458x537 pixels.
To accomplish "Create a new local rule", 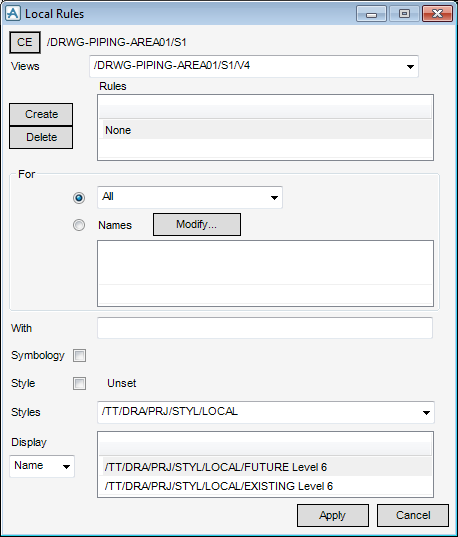I will (41, 114).
